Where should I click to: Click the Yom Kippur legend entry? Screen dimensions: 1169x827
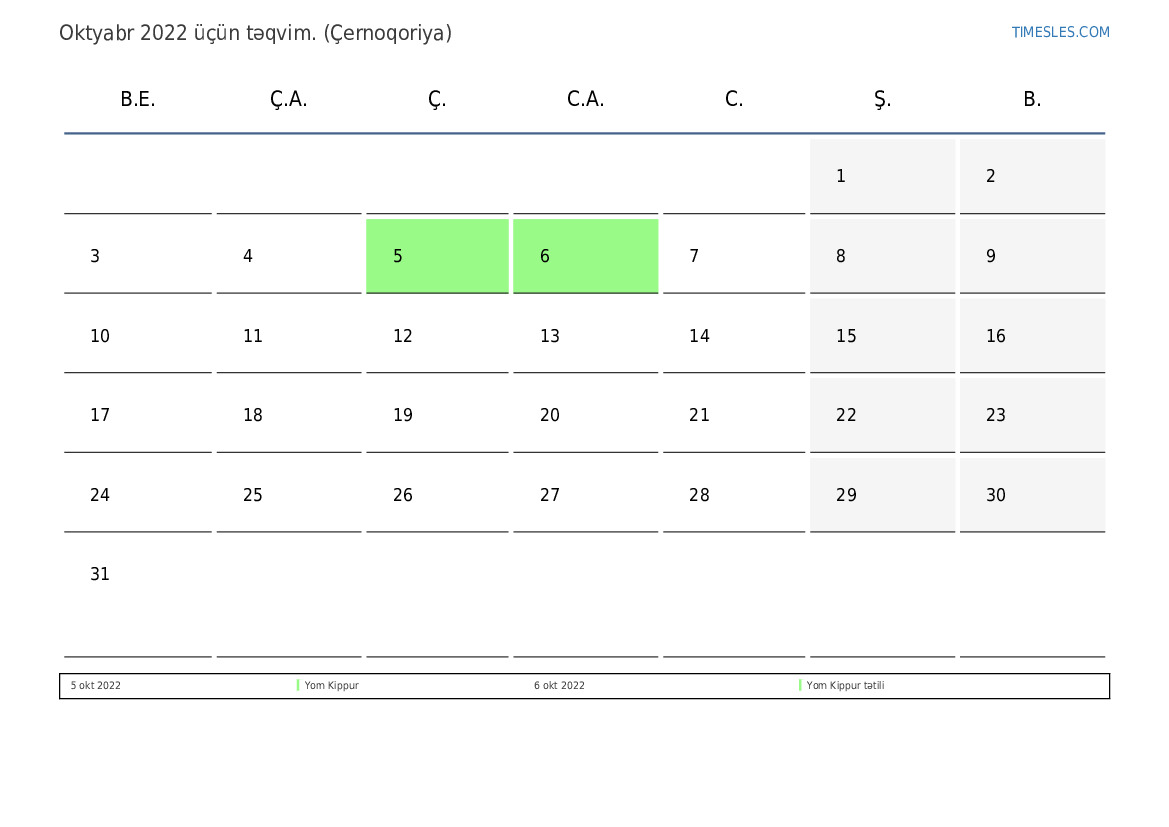(x=332, y=686)
